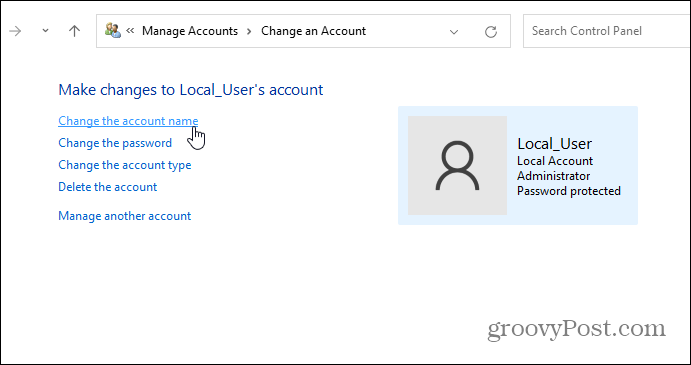Focus the Search Control Panel field
The image size is (691, 365).
tap(606, 31)
